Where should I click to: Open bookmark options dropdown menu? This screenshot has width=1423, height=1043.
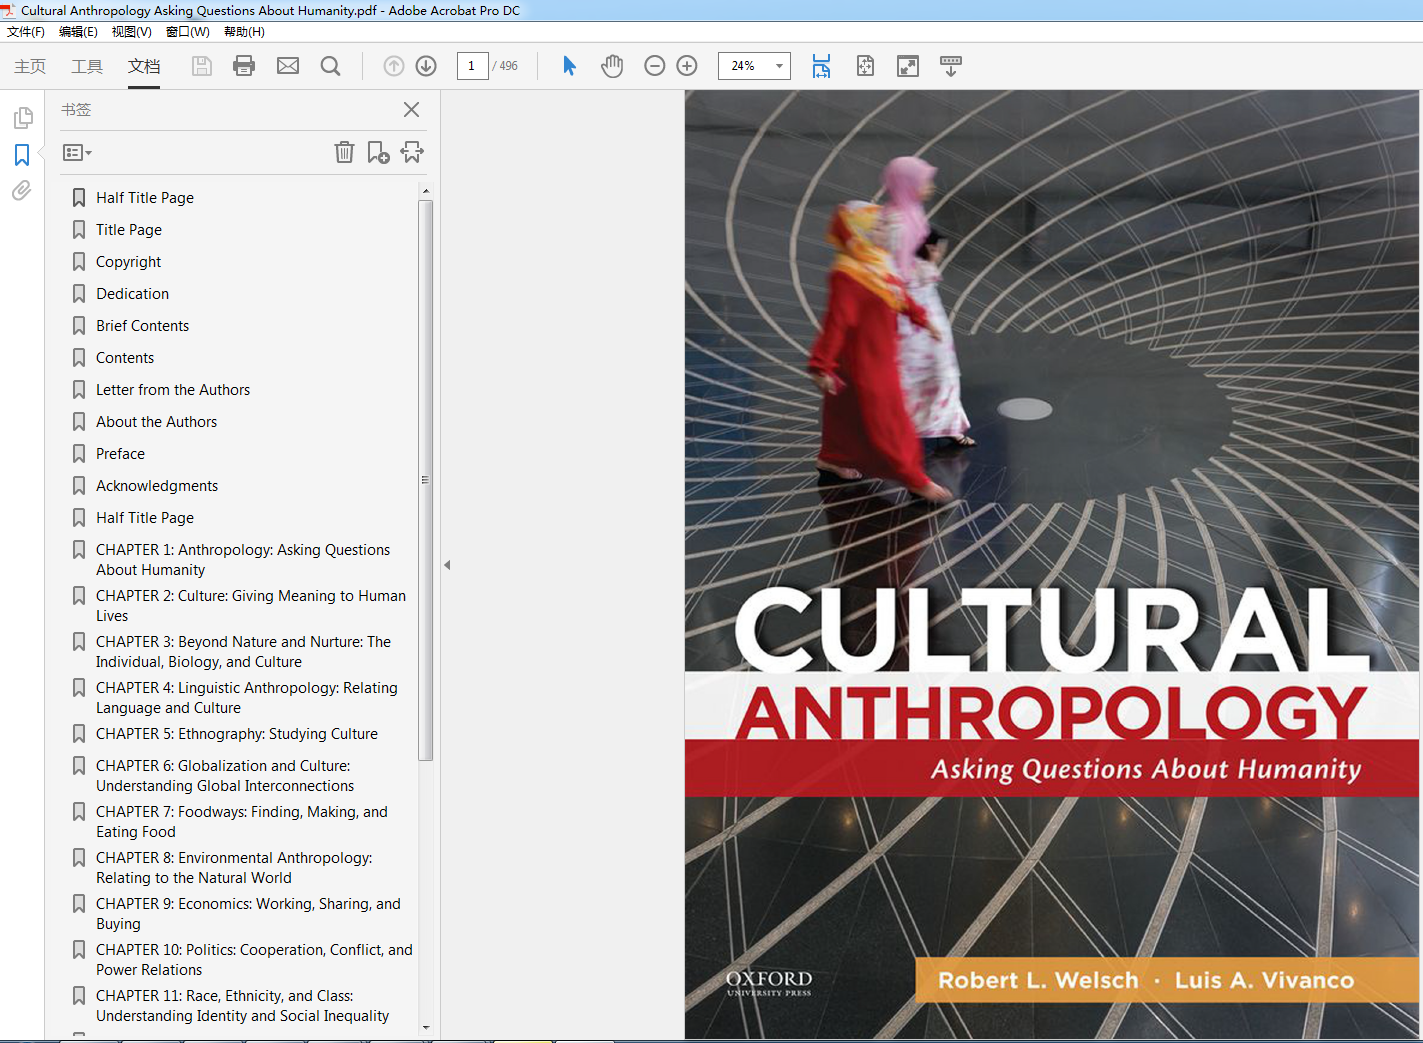point(77,153)
